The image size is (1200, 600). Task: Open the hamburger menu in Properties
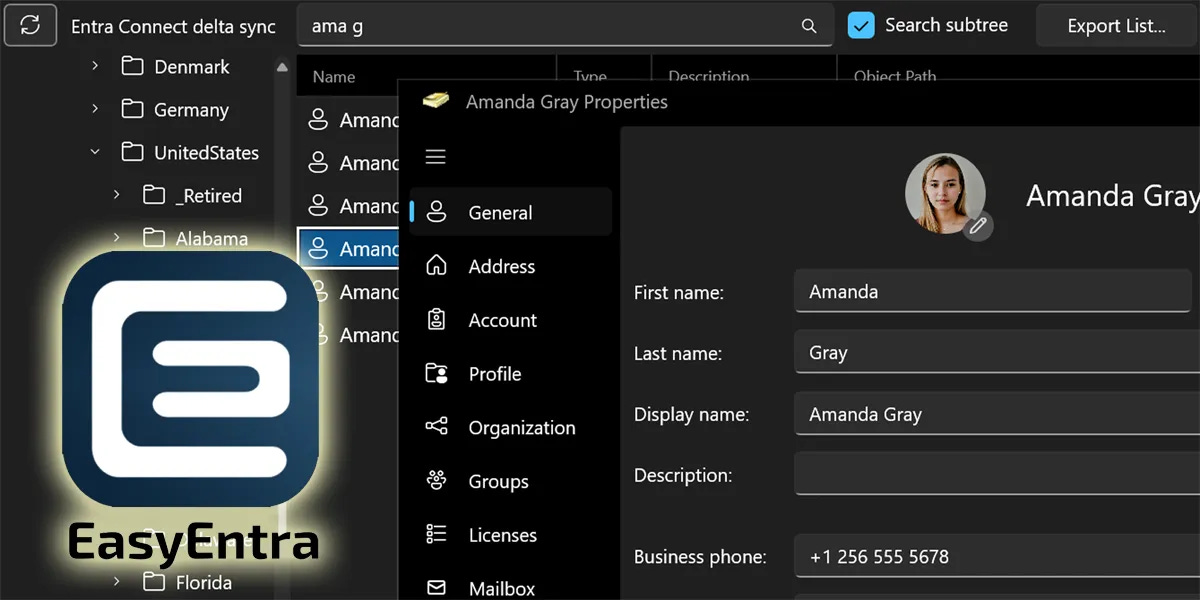tap(436, 157)
